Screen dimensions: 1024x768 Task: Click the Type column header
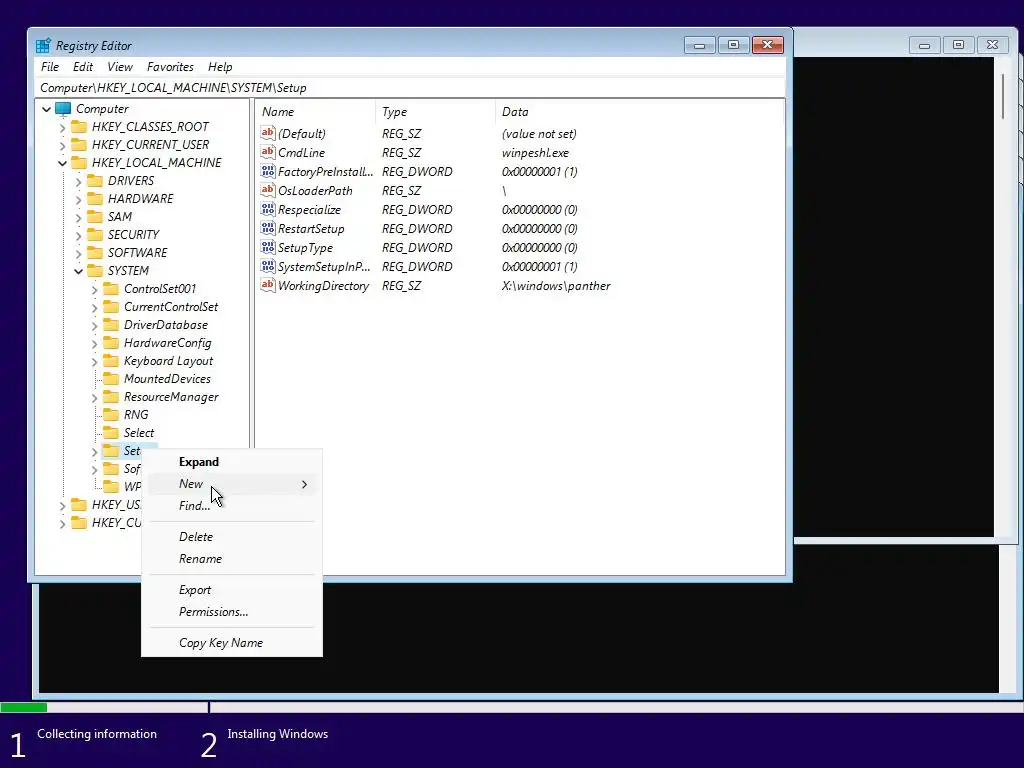point(436,112)
